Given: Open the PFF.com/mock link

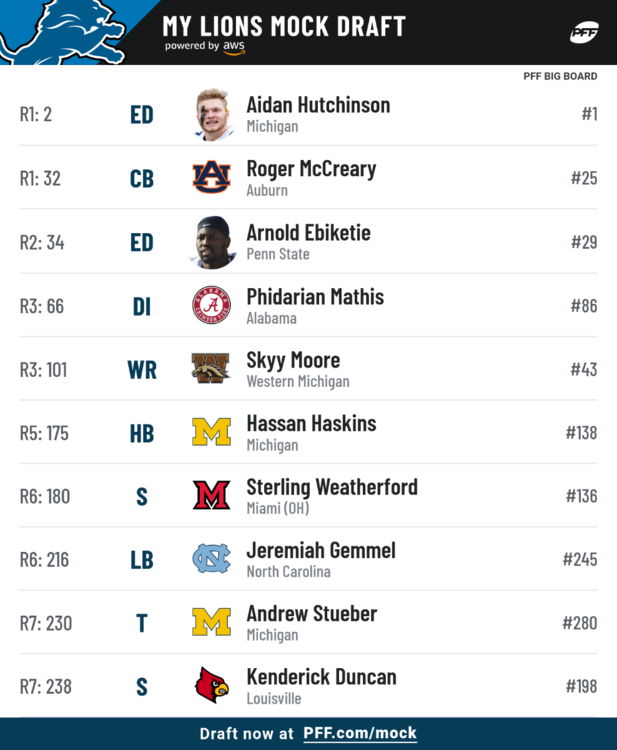Looking at the screenshot, I should click(360, 734).
